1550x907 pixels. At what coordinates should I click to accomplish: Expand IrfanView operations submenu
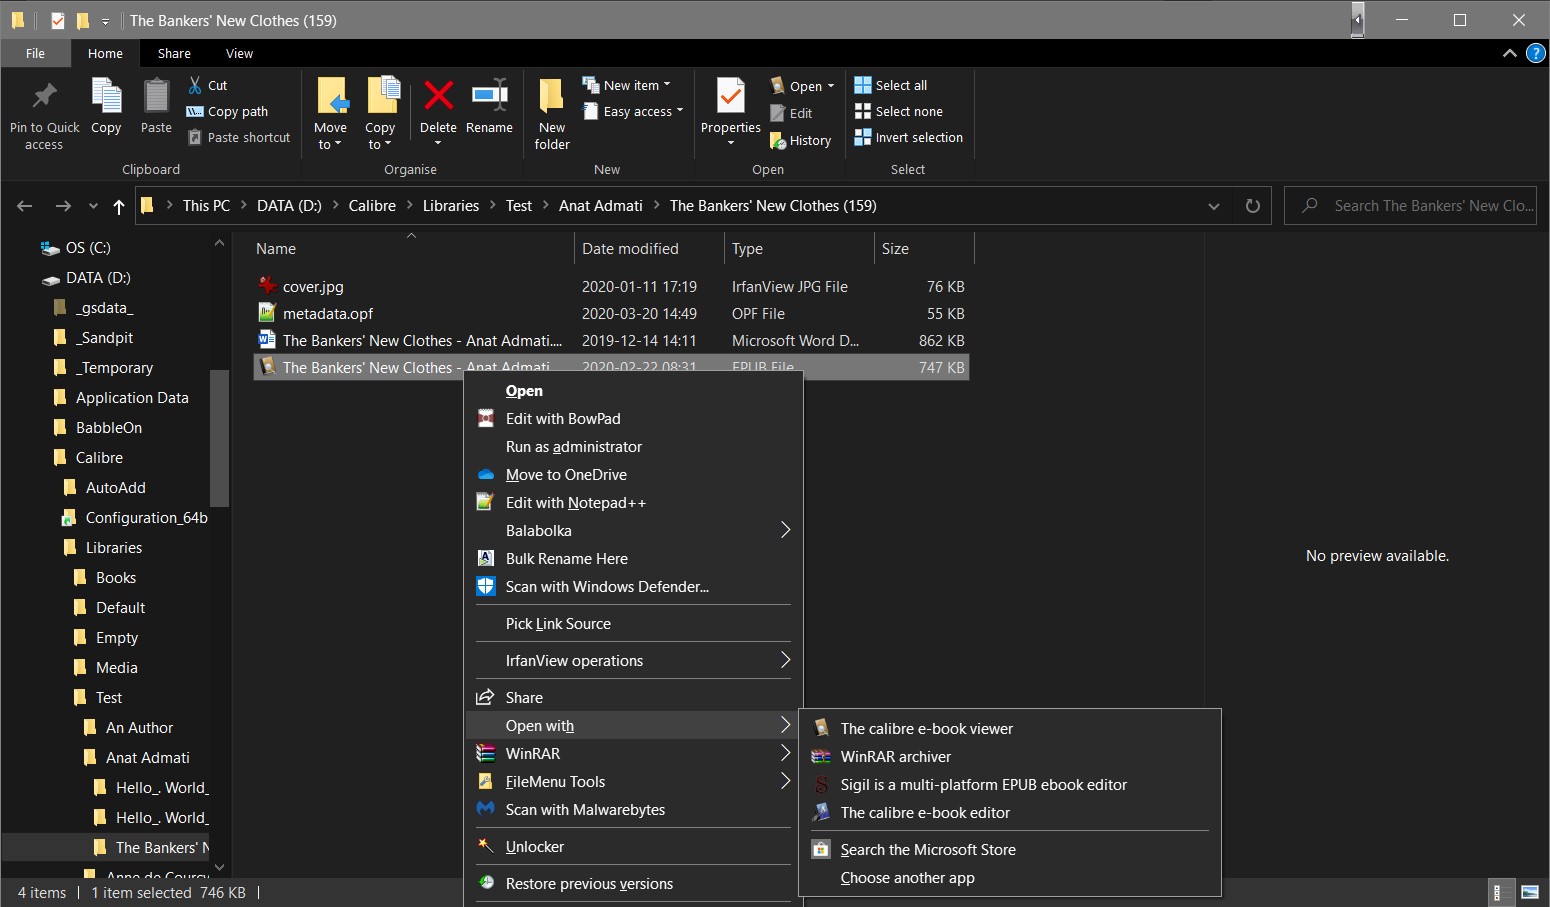634,661
